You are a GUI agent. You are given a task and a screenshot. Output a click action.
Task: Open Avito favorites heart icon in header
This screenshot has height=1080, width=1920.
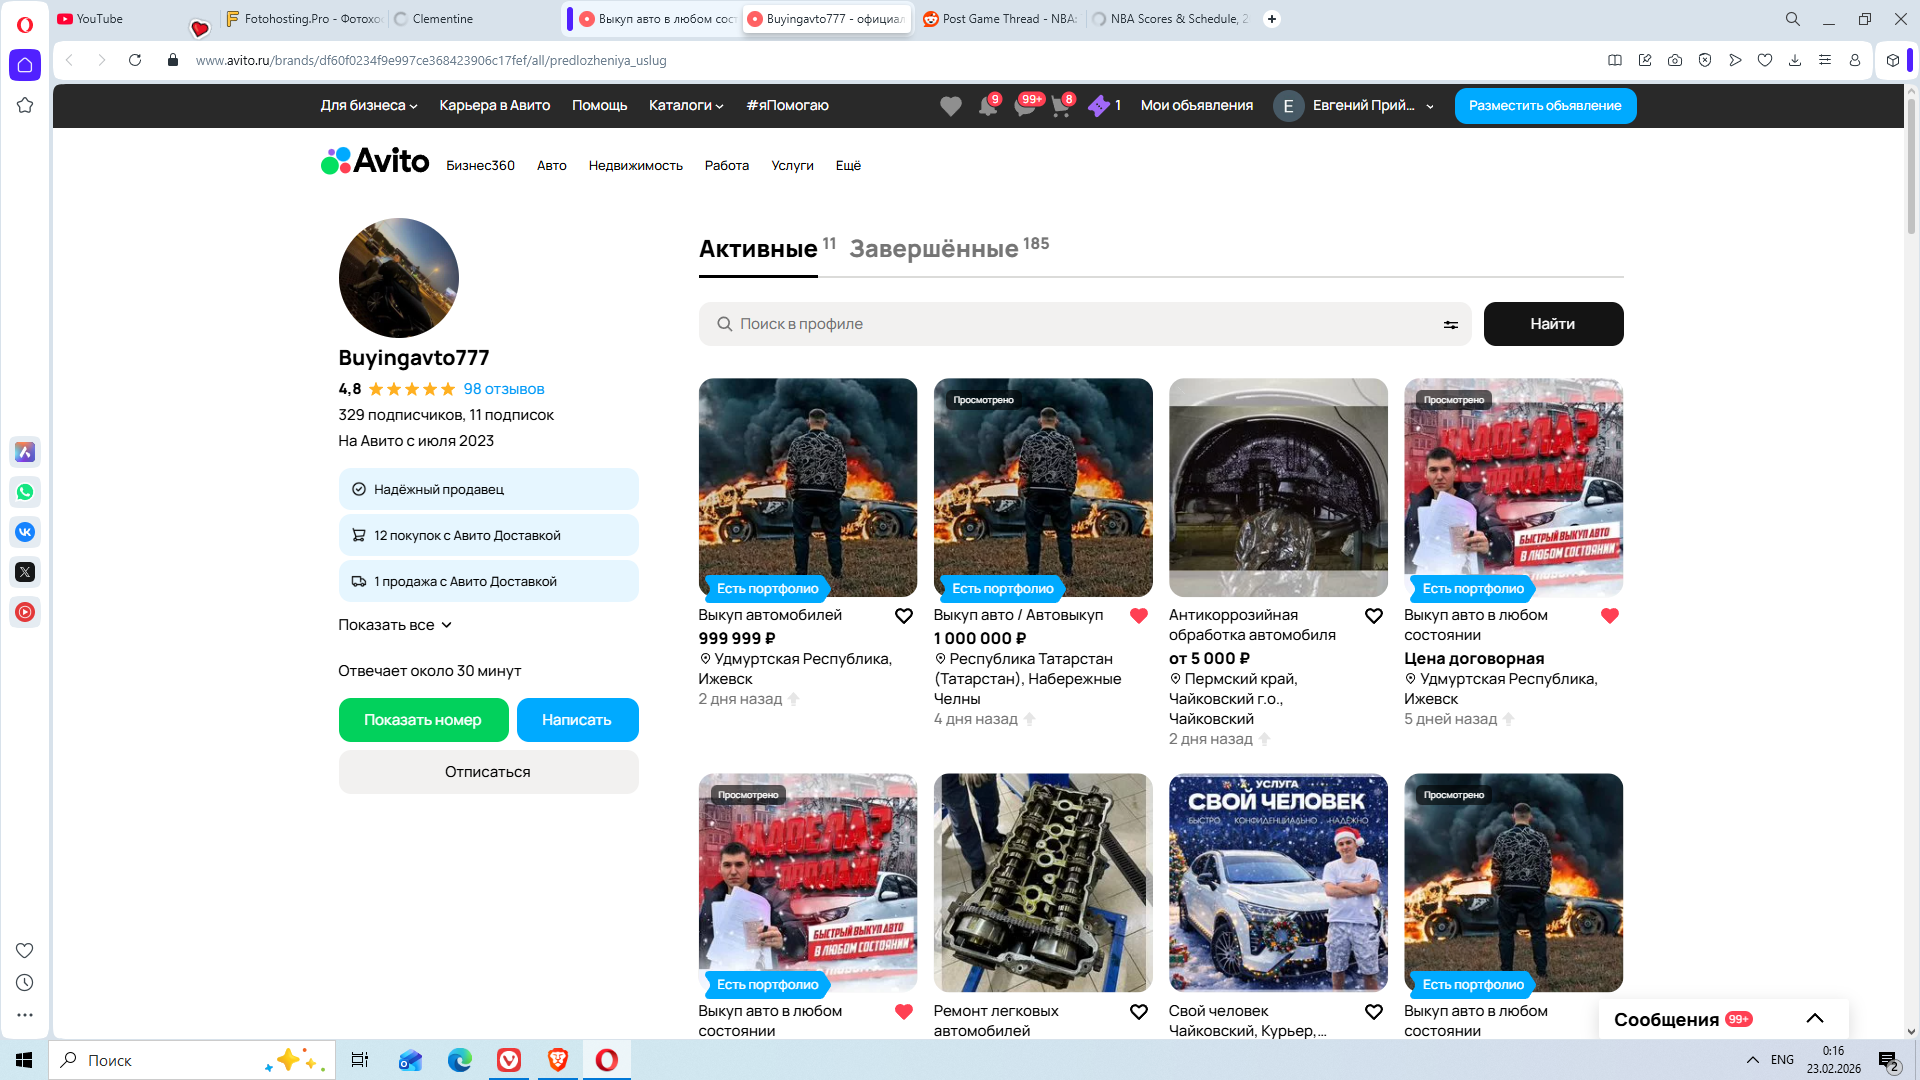(950, 106)
